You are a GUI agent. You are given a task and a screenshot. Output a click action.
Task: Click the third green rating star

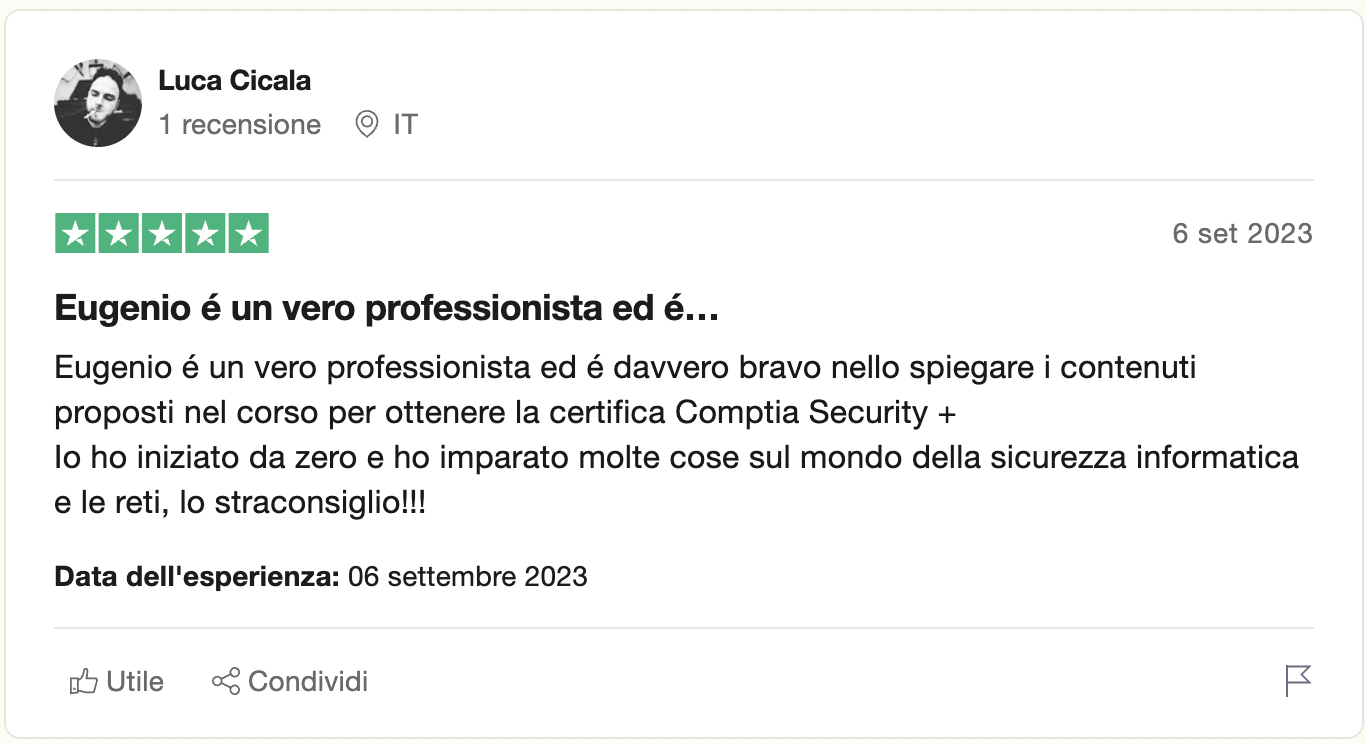pyautogui.click(x=162, y=234)
